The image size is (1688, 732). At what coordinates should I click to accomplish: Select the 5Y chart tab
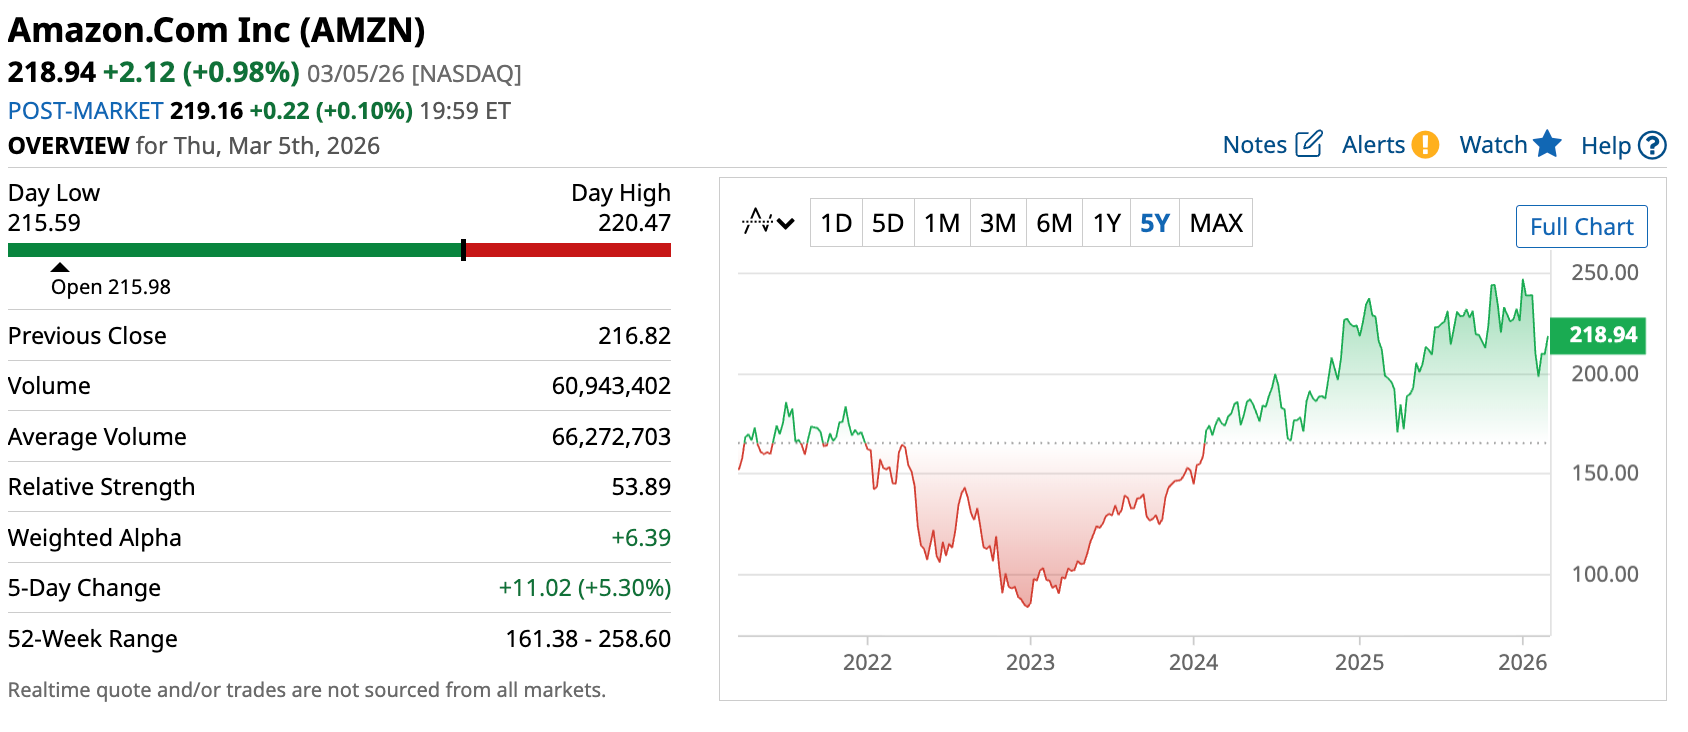pyautogui.click(x=1154, y=223)
